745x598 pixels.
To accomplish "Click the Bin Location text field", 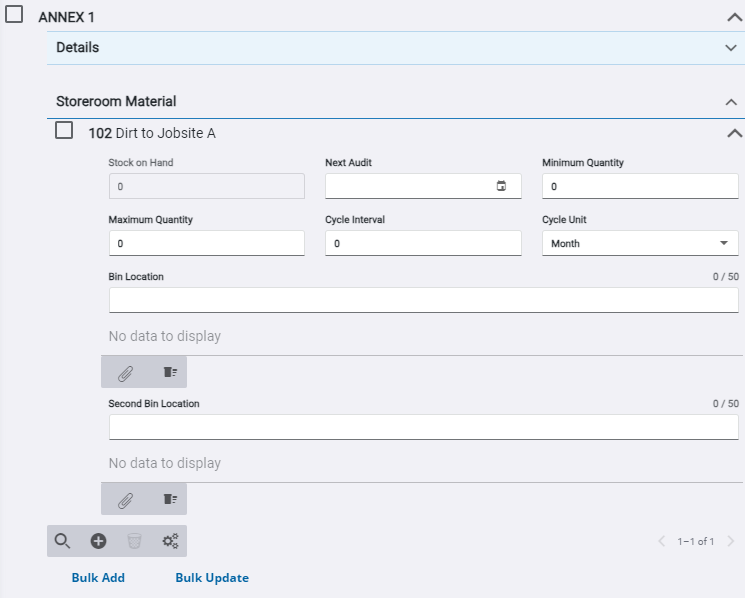I will pos(423,300).
